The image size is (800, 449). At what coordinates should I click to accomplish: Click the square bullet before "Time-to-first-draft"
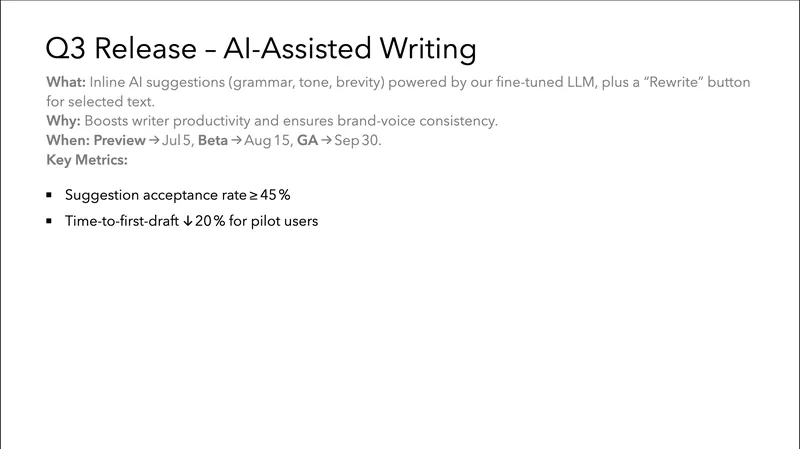50,221
